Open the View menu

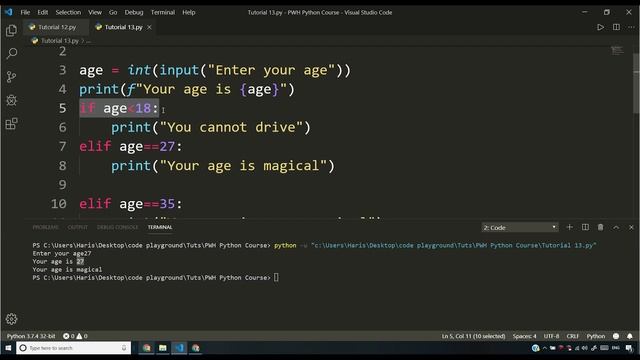(95, 12)
